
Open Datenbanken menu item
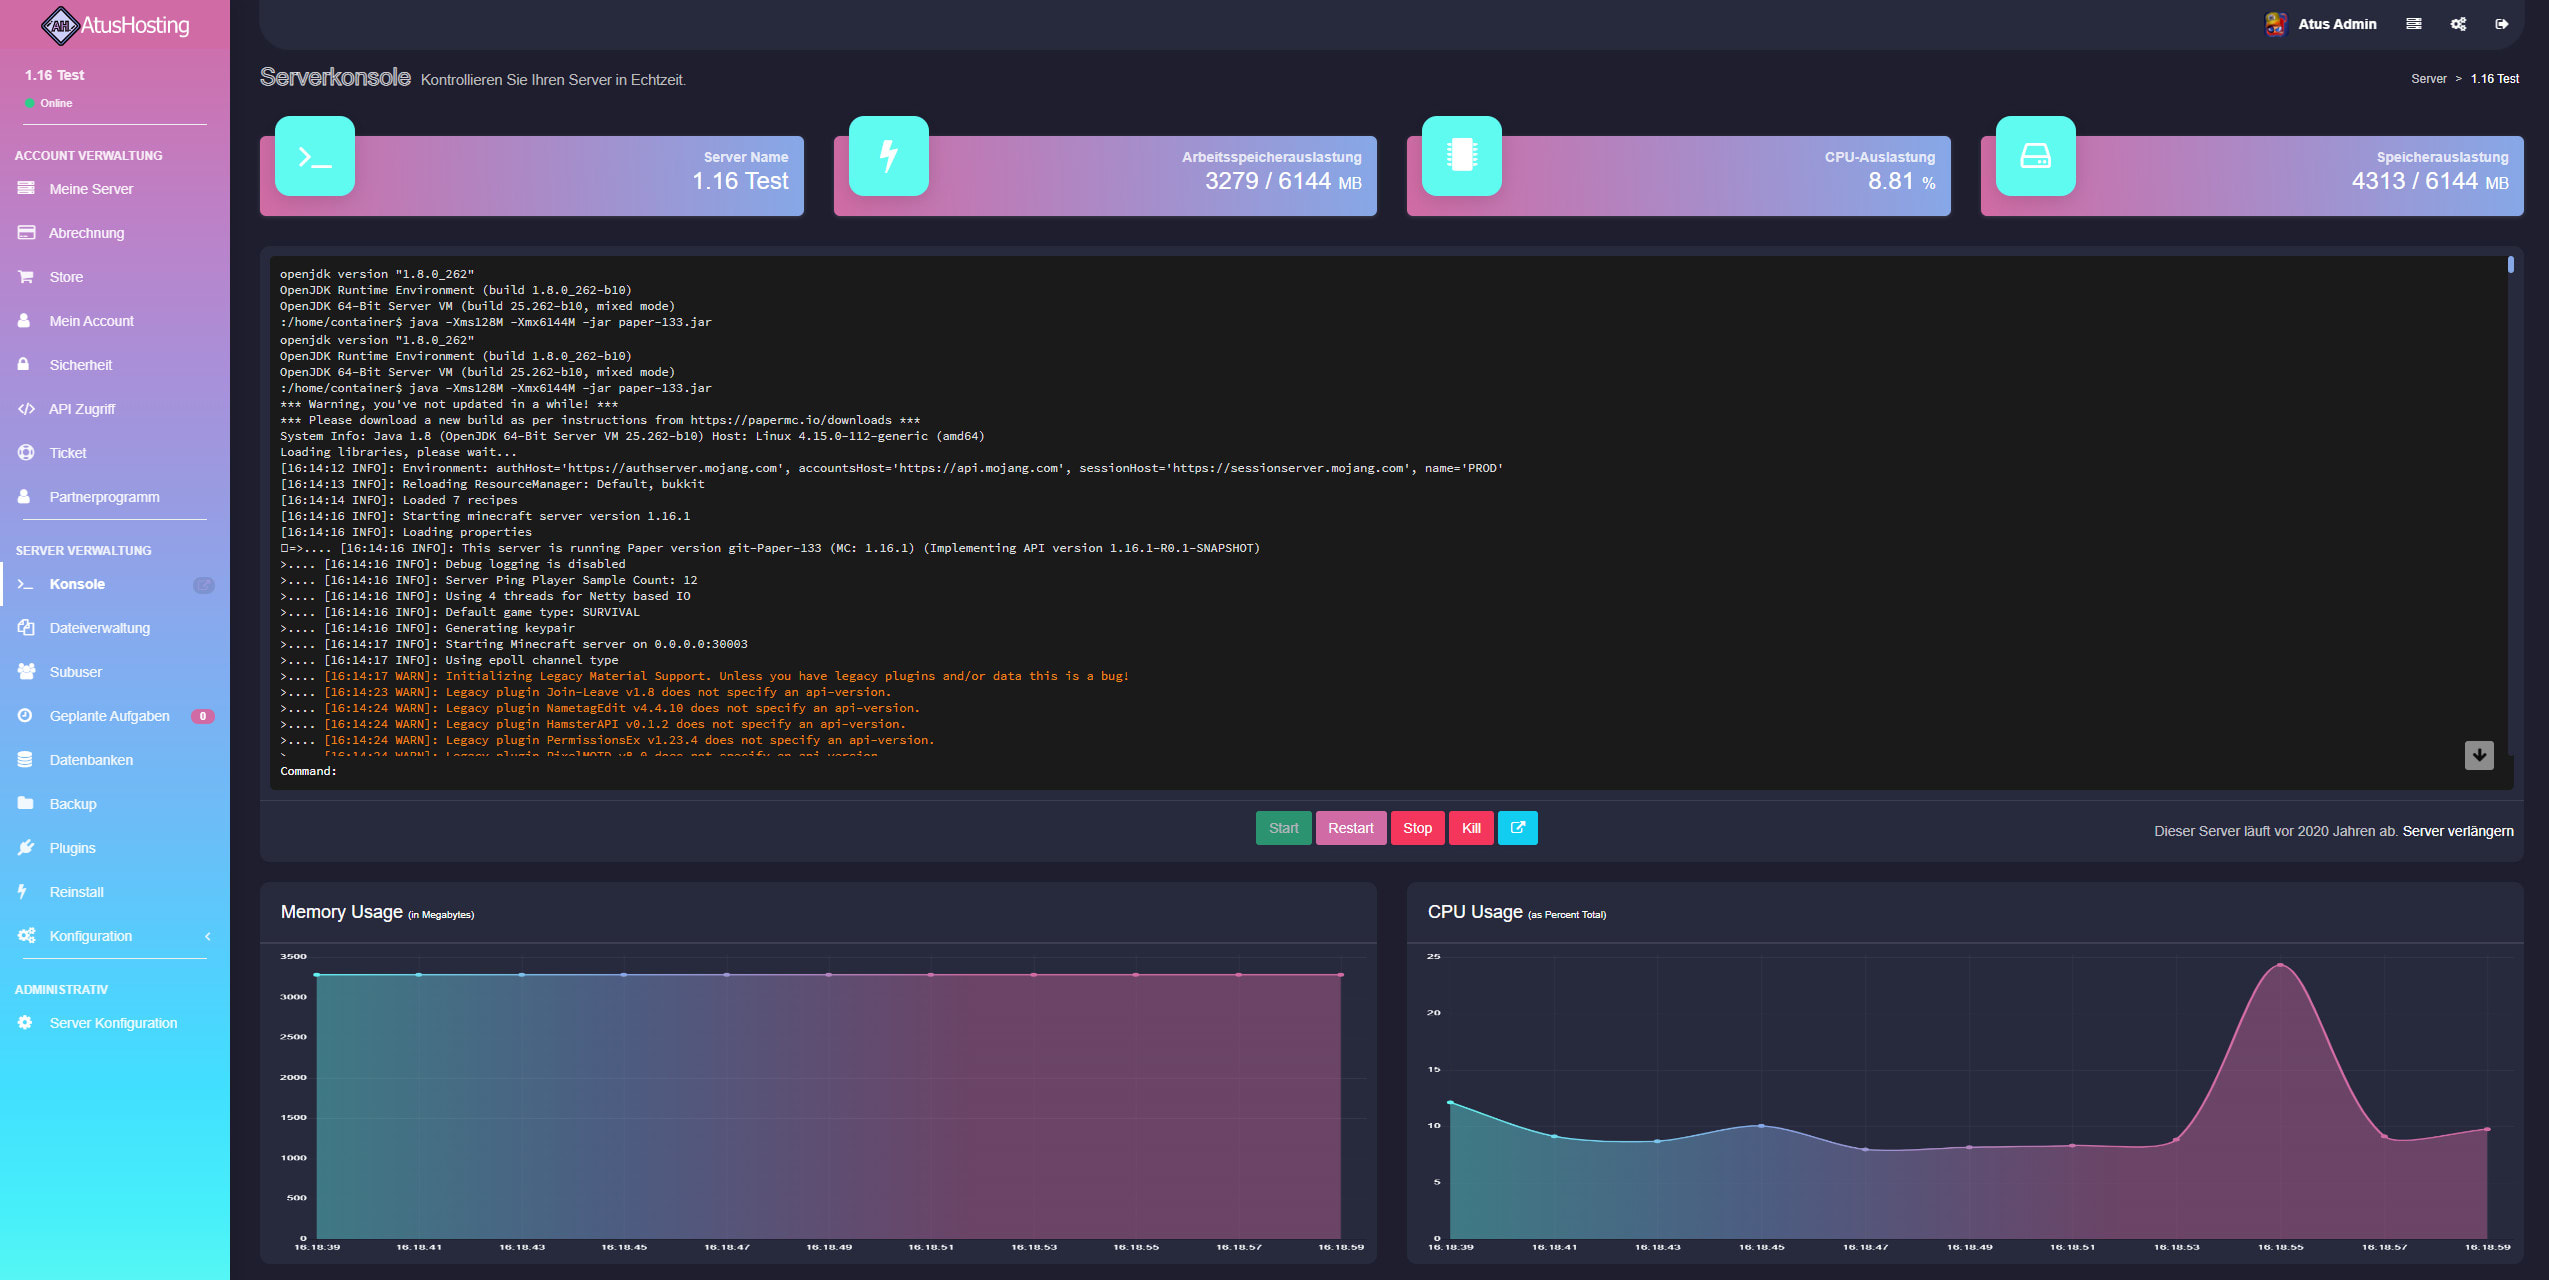pyautogui.click(x=115, y=760)
